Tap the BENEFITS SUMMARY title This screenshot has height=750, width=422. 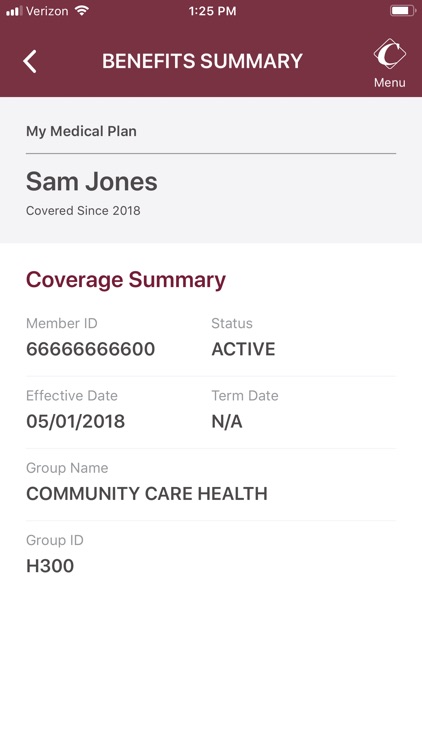coord(202,61)
